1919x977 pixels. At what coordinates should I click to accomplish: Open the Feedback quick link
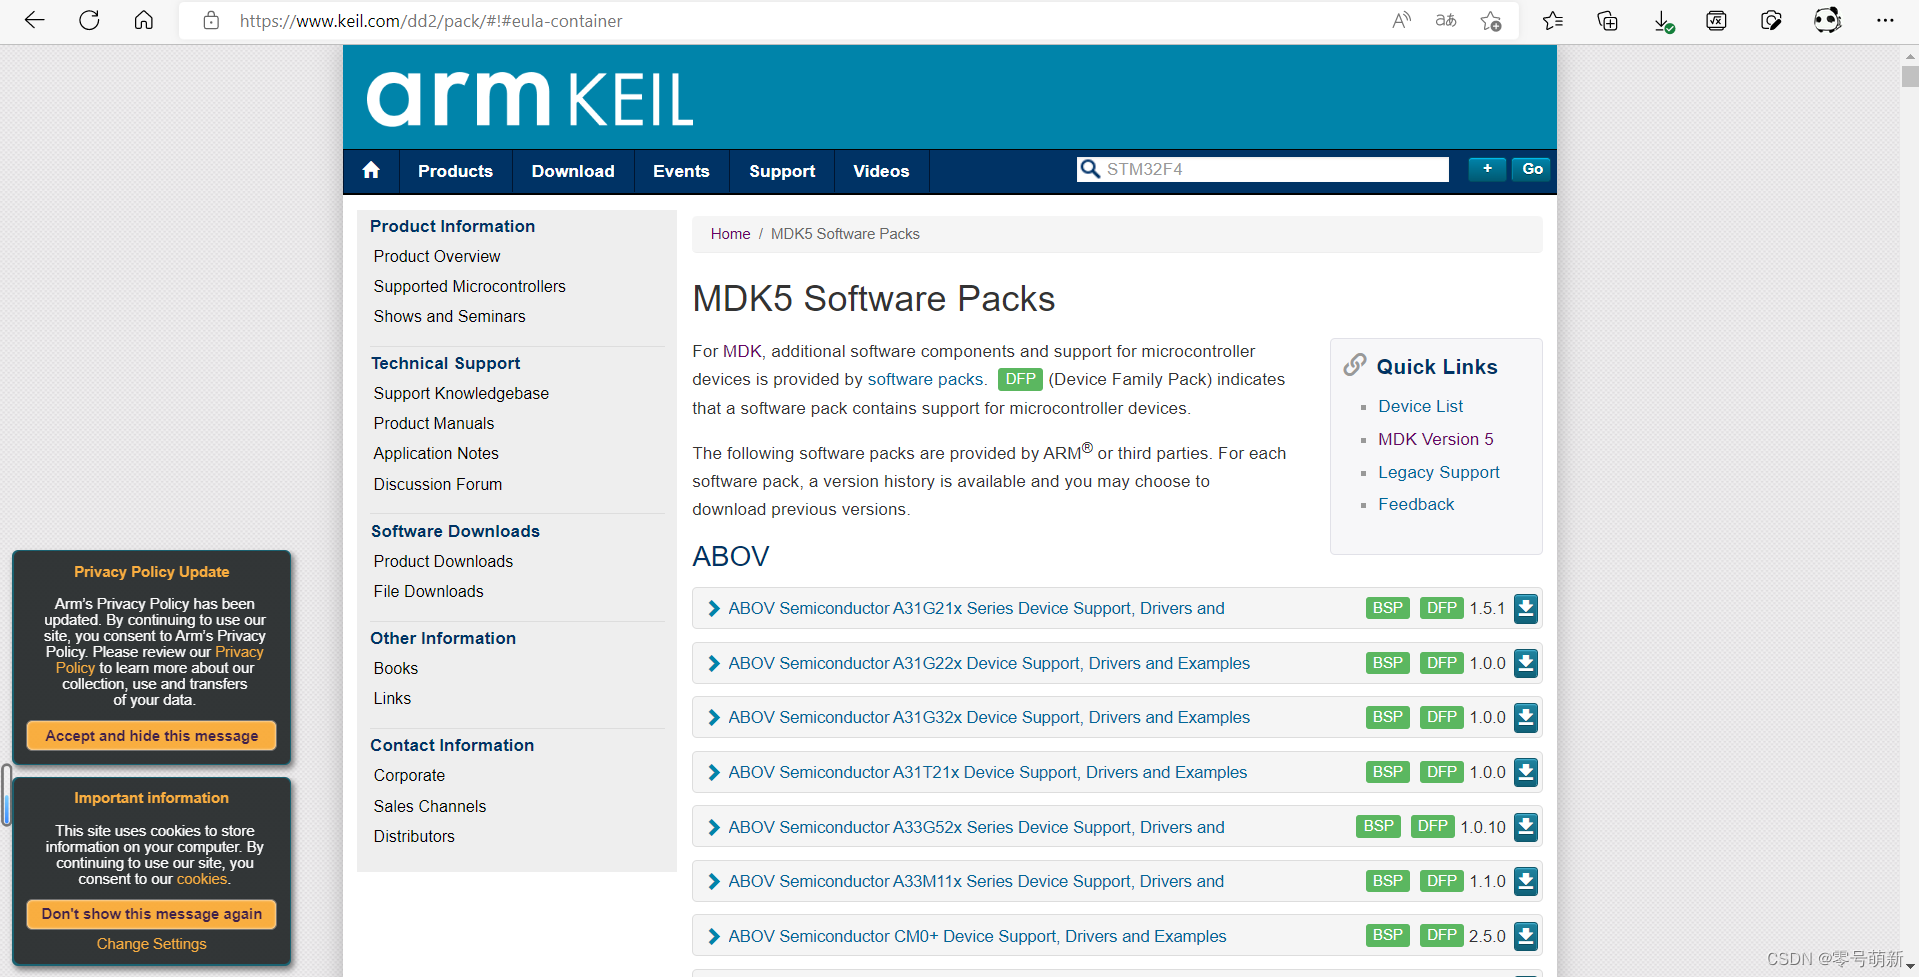(1416, 504)
